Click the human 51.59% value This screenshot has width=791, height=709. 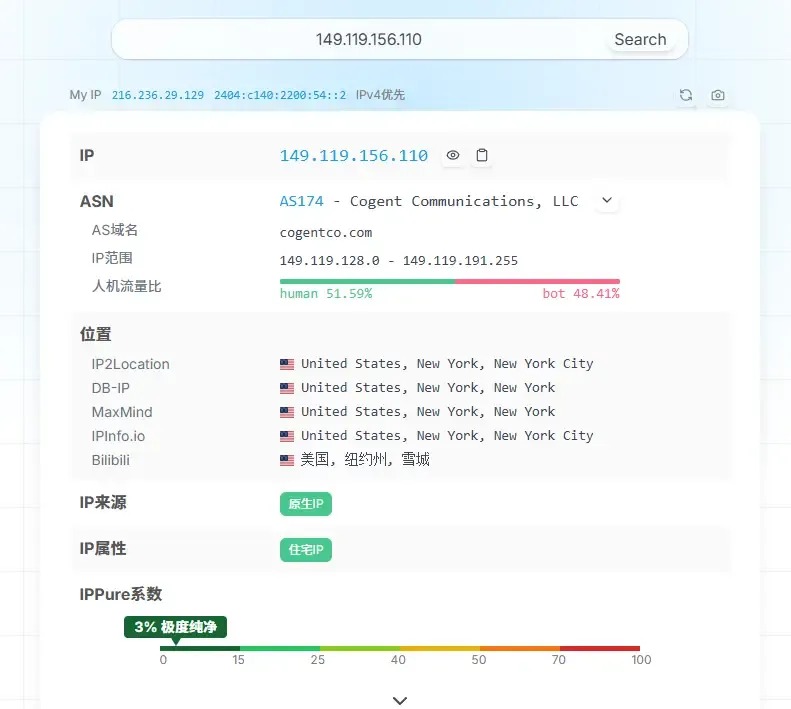[326, 294]
